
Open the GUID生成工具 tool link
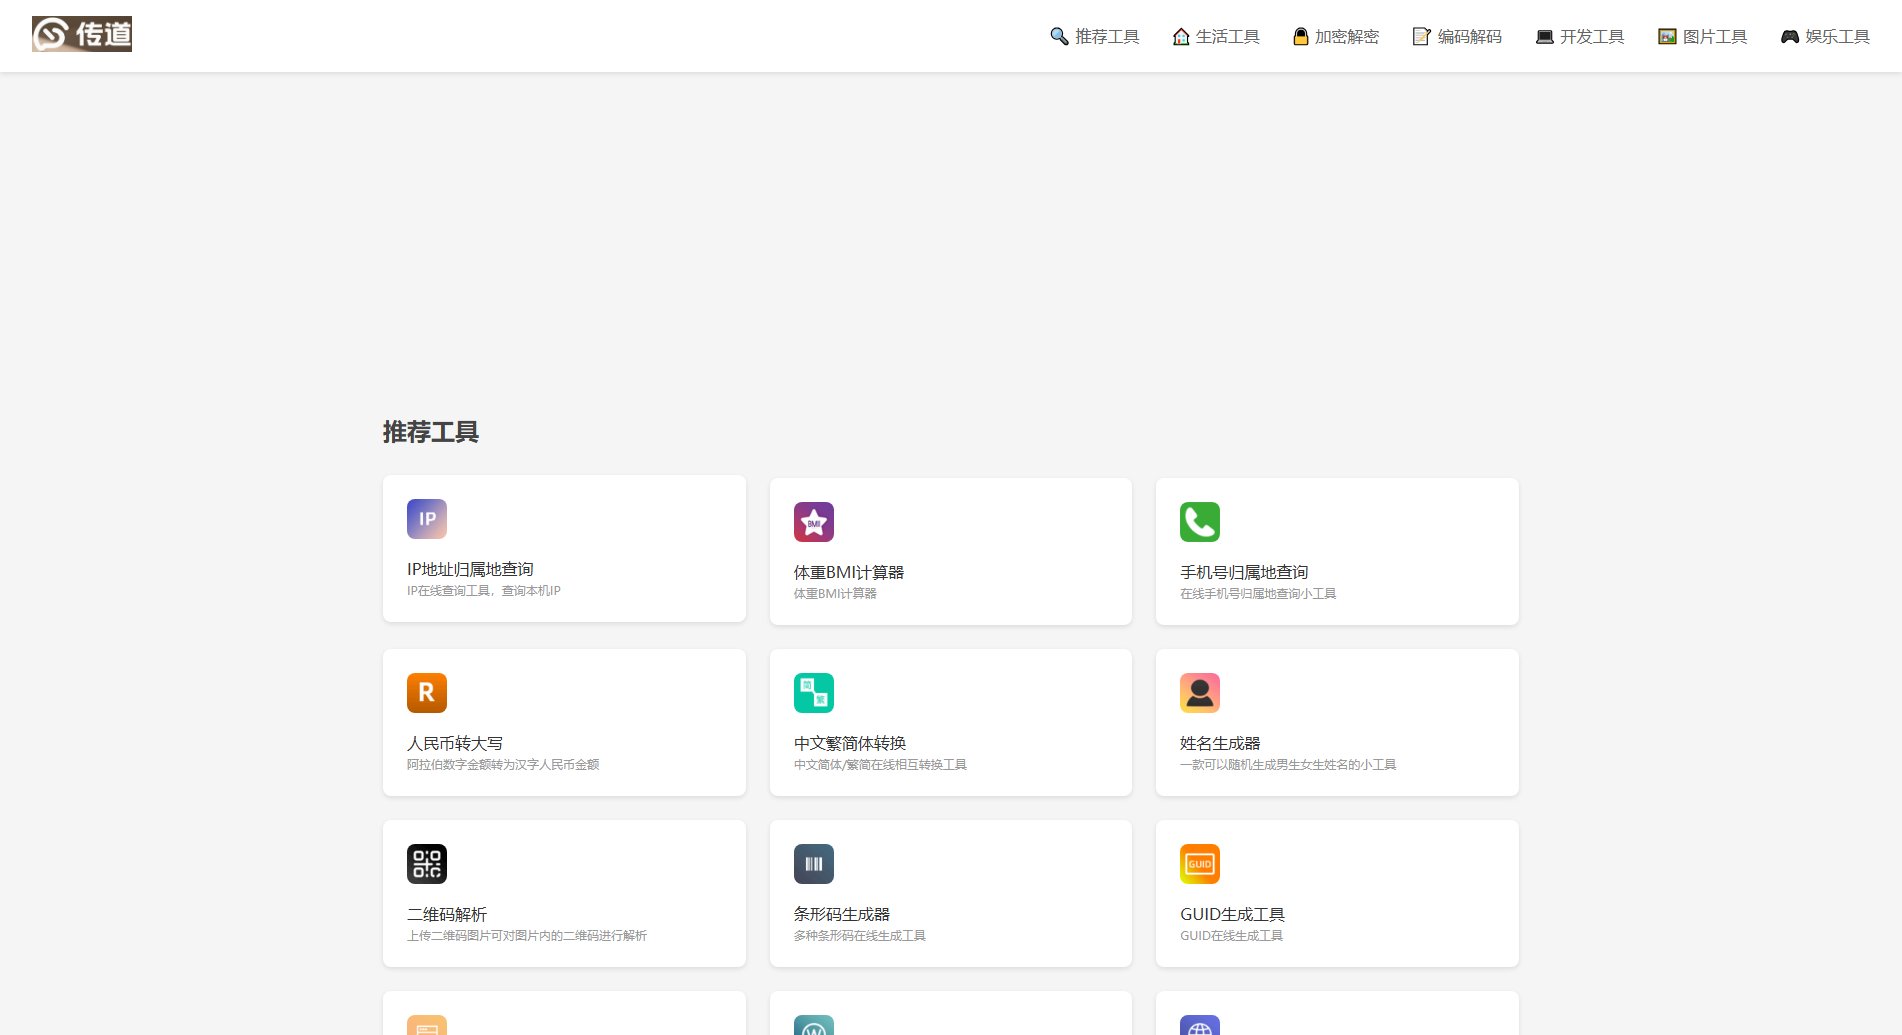point(1232,913)
